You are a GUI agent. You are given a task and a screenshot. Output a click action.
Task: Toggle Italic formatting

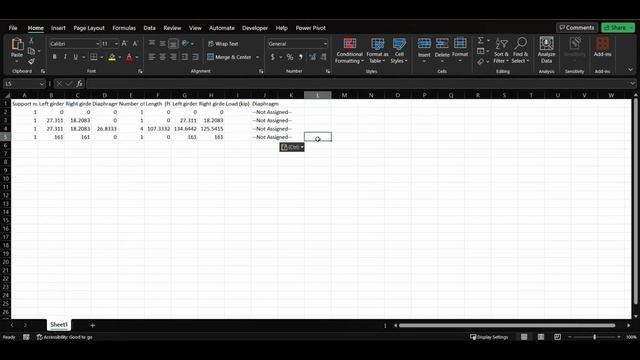click(x=65, y=57)
